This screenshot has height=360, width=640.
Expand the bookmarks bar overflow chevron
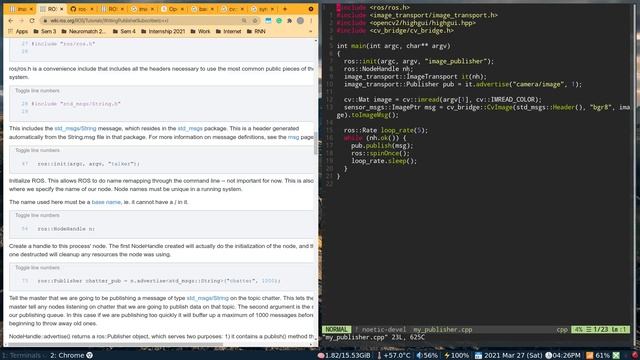(x=311, y=31)
